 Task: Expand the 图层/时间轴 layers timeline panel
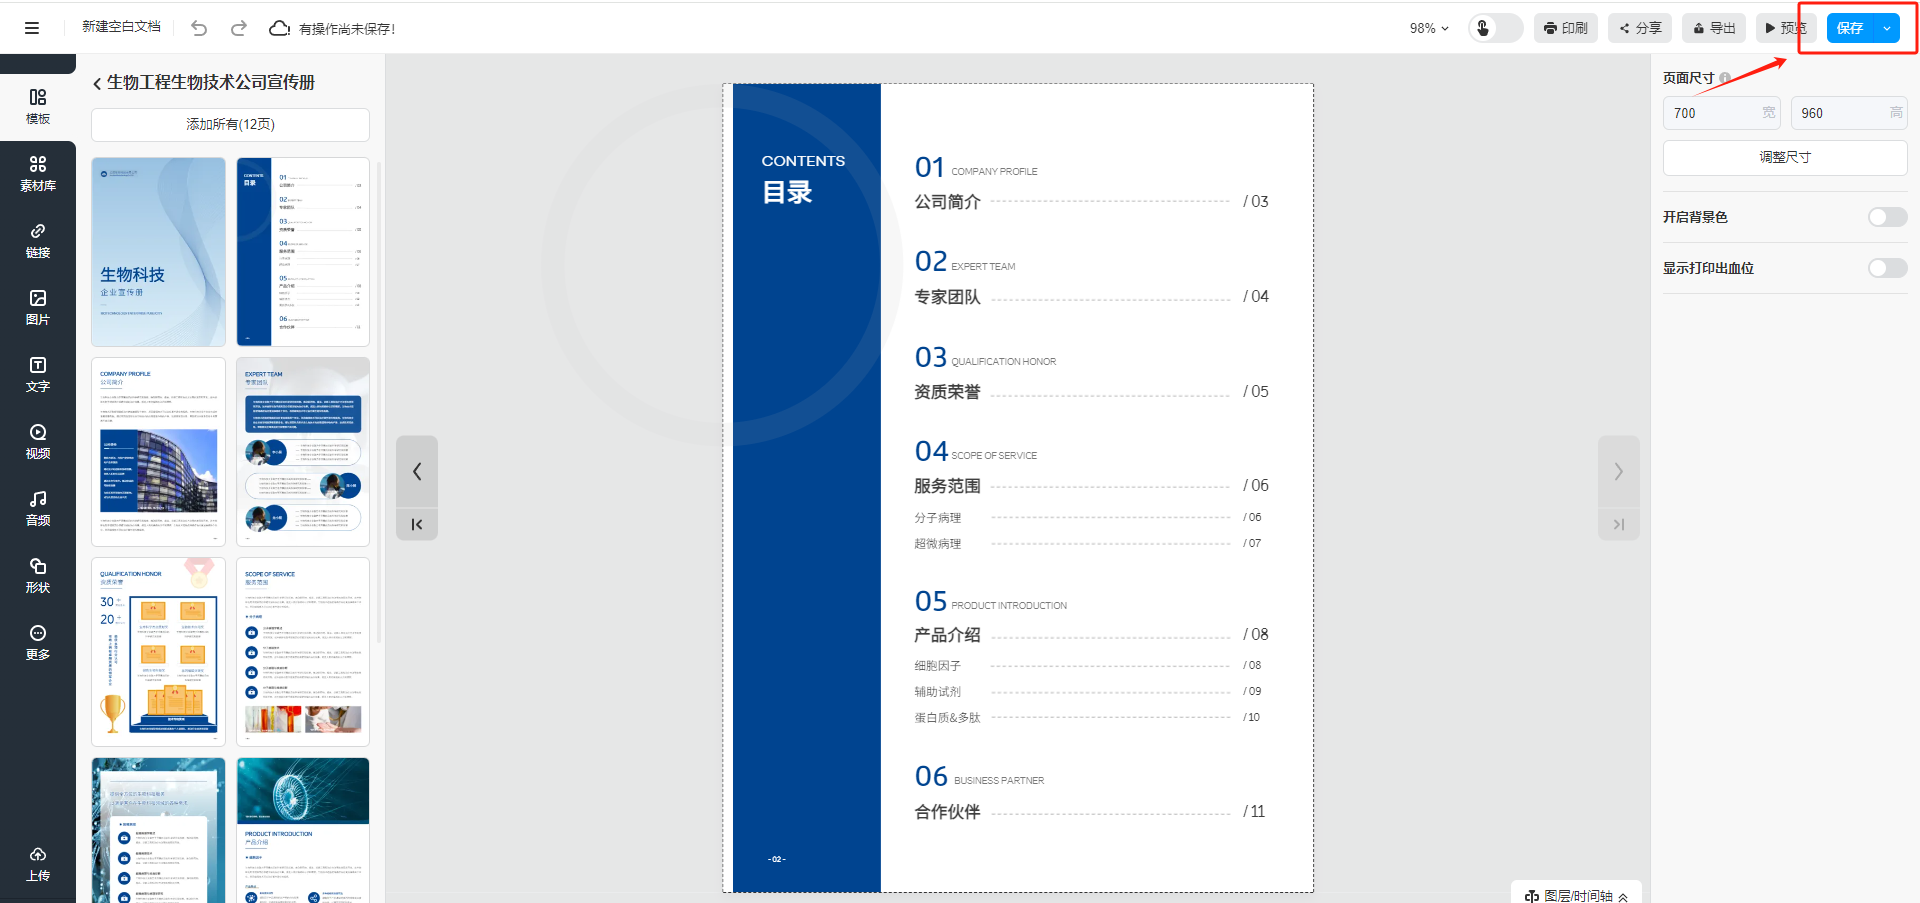(1577, 895)
